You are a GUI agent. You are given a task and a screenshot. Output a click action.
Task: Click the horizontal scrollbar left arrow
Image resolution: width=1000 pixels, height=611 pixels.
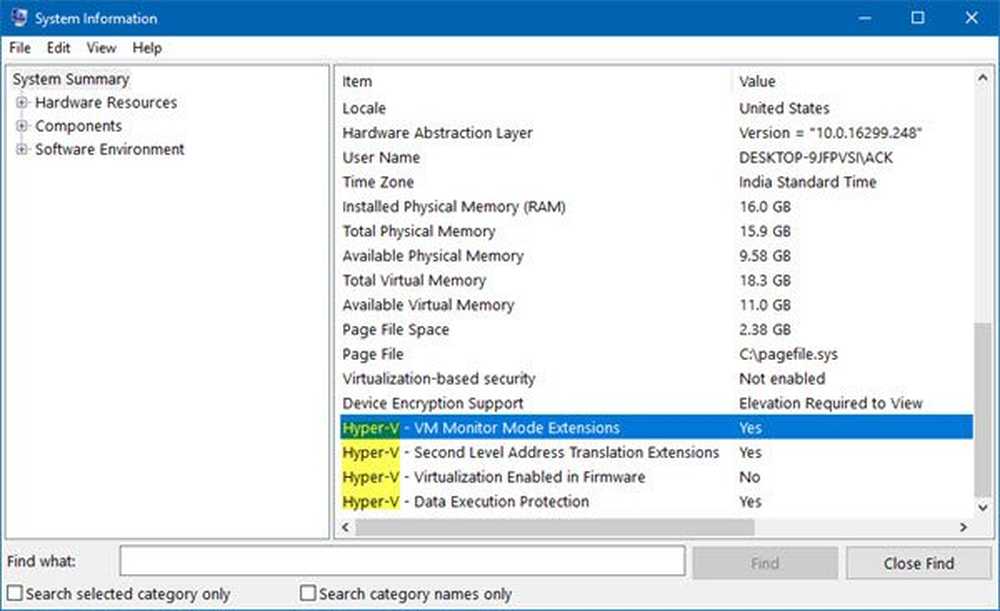pyautogui.click(x=345, y=526)
